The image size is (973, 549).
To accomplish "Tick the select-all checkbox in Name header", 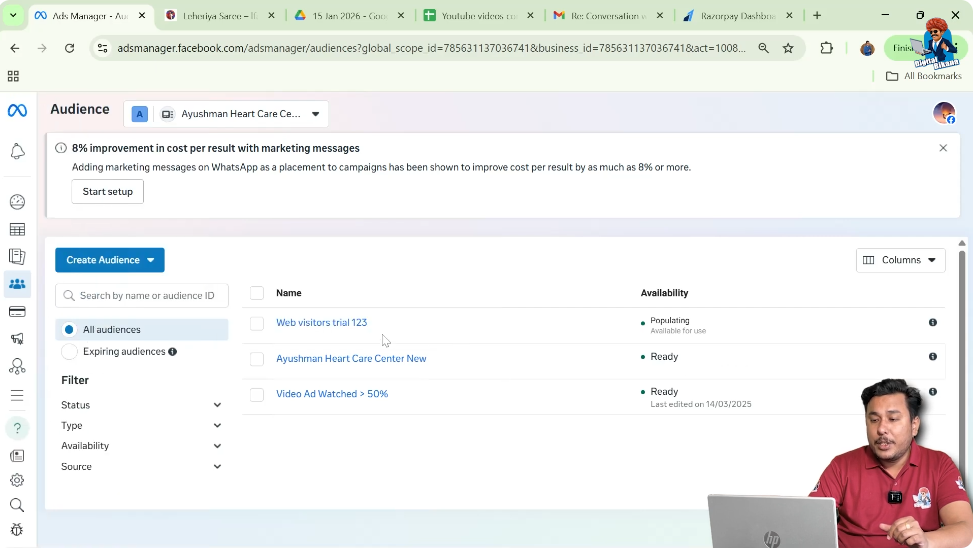I will (257, 293).
